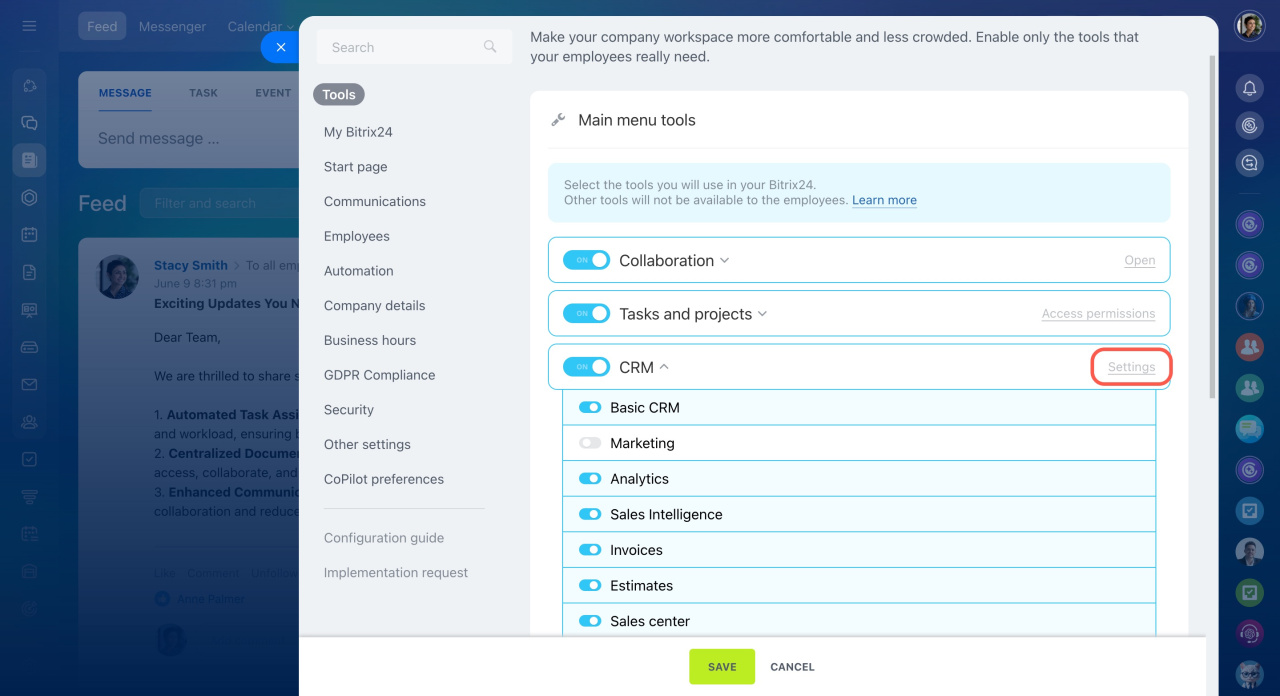
Task: Open My Bitrix24 settings section
Action: coord(358,132)
